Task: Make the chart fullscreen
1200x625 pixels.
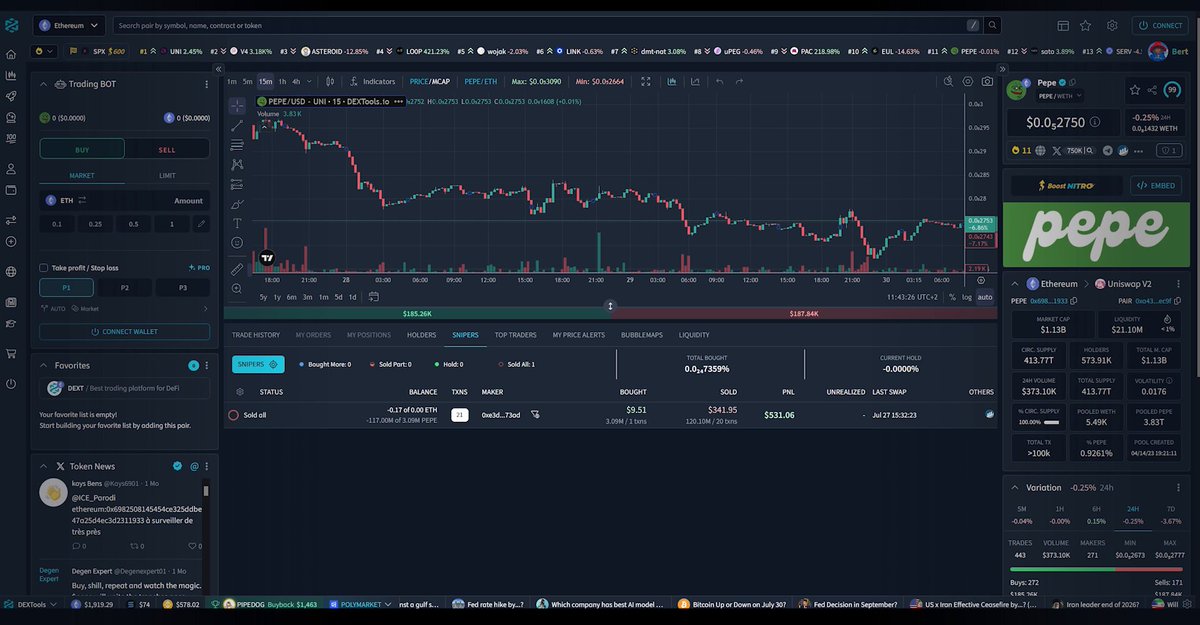Action: [646, 81]
